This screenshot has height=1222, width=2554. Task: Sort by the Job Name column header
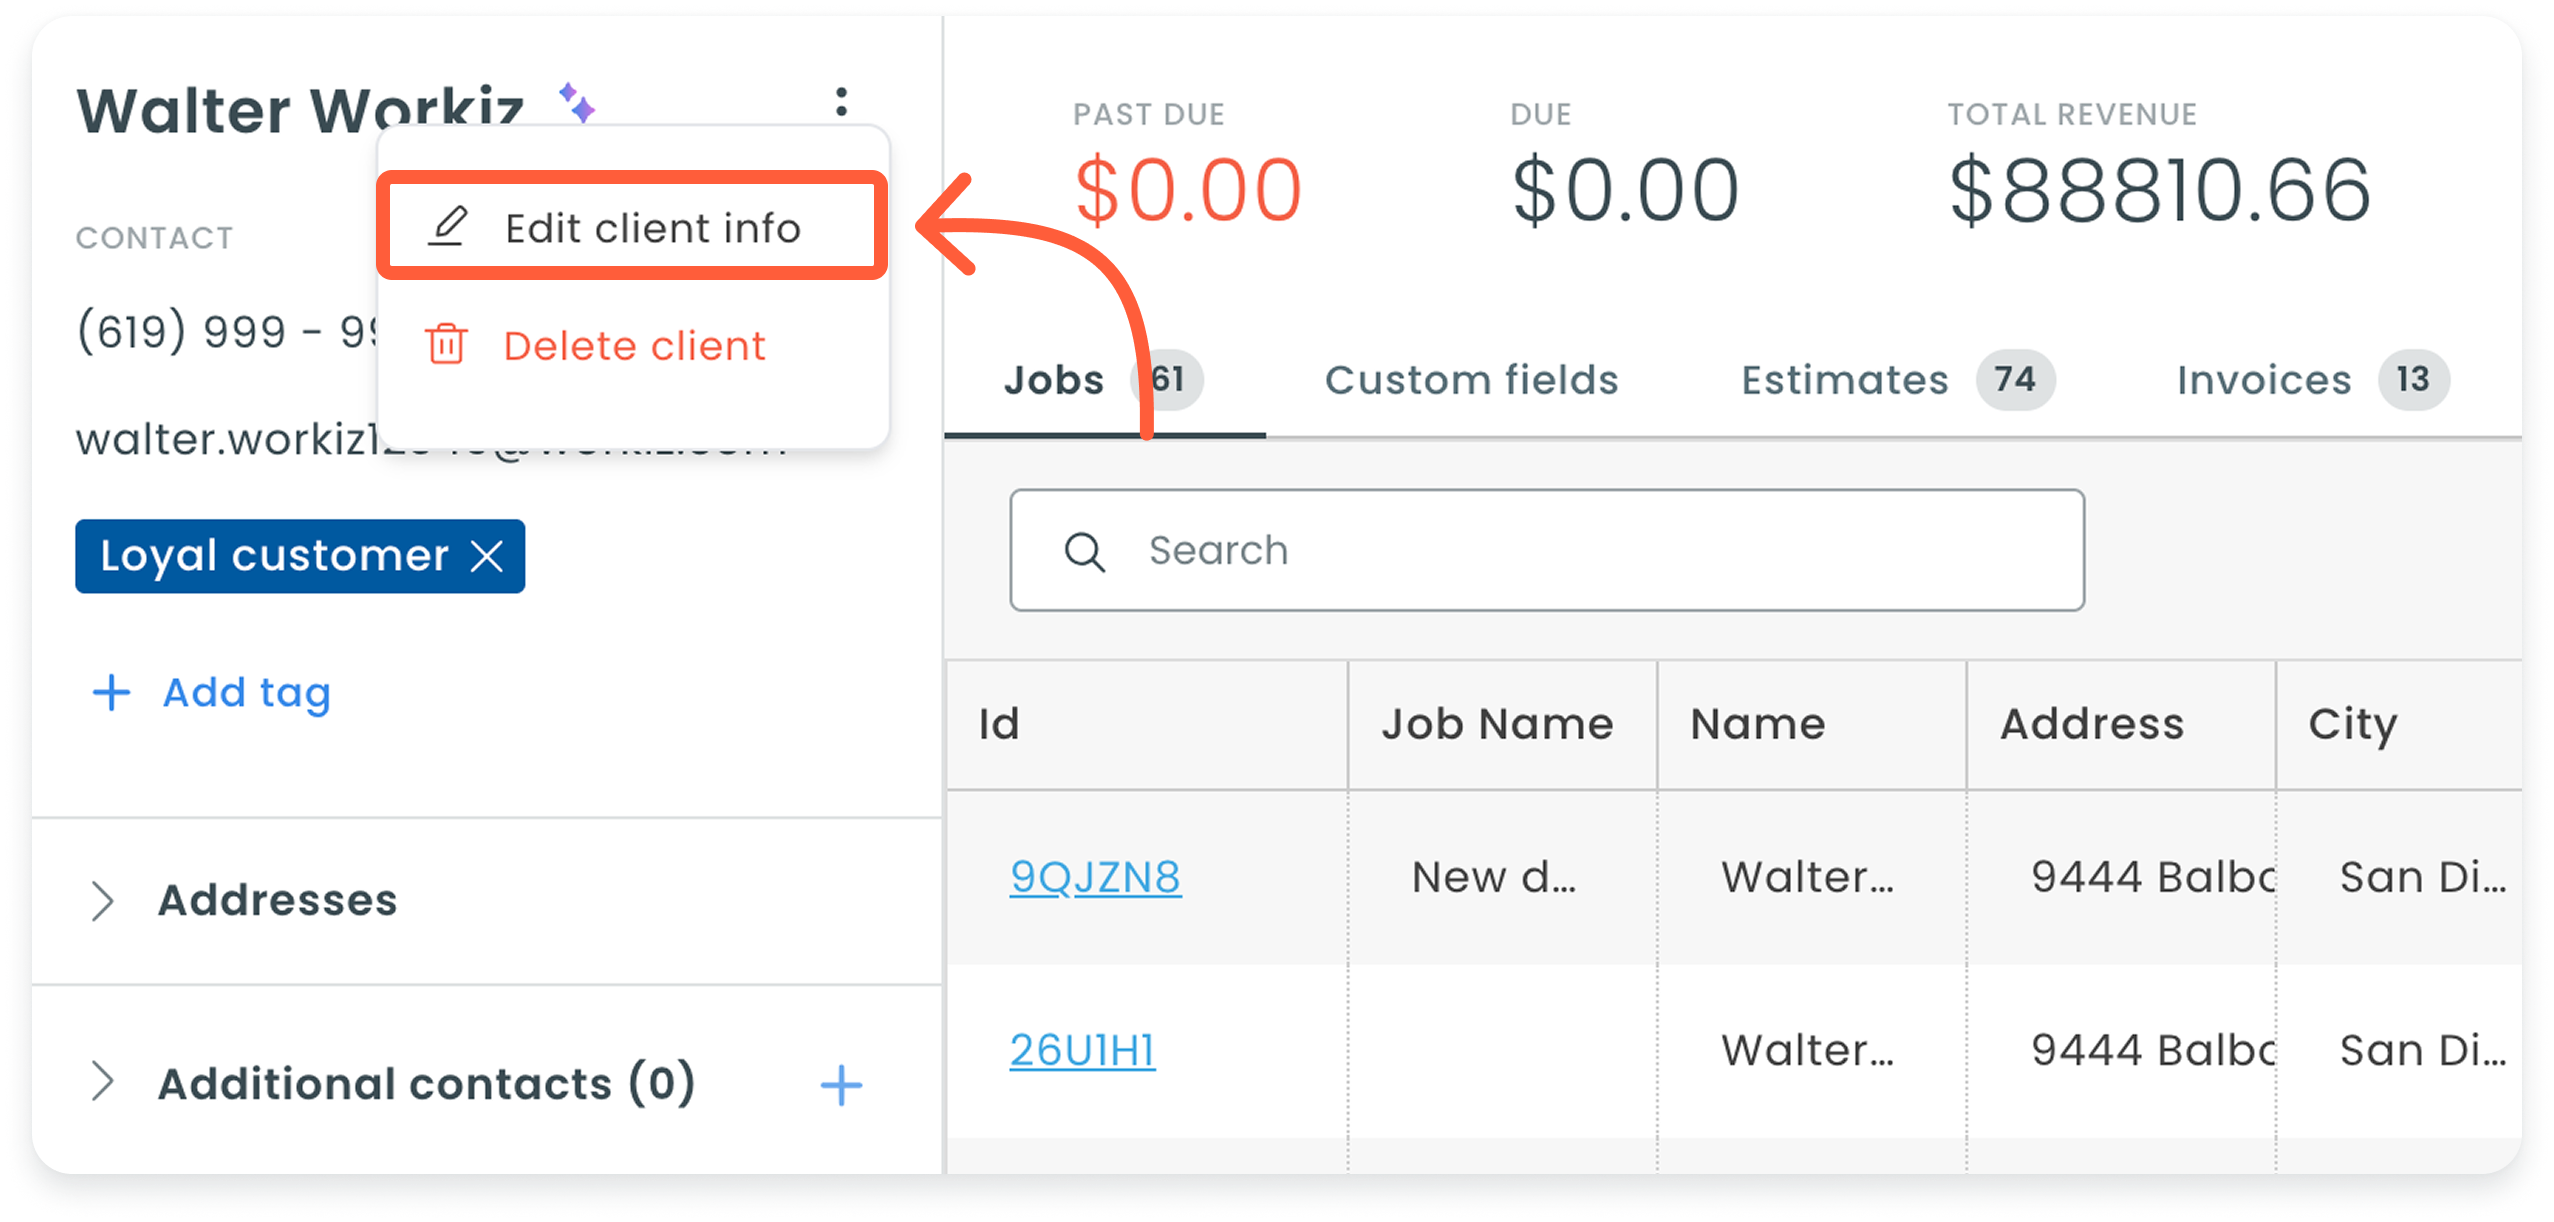pyautogui.click(x=1497, y=723)
